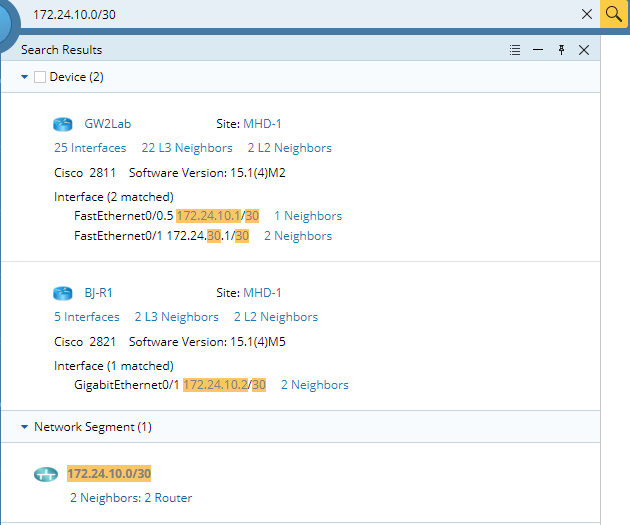Click 2 Neighbors next to GigabitEthernet0/1

point(314,385)
